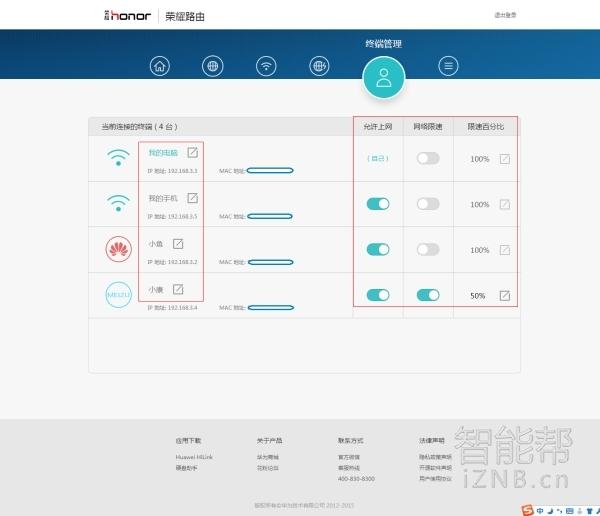Open the 硬盘助手 footer link
This screenshot has height=516, width=600.
pos(186,468)
